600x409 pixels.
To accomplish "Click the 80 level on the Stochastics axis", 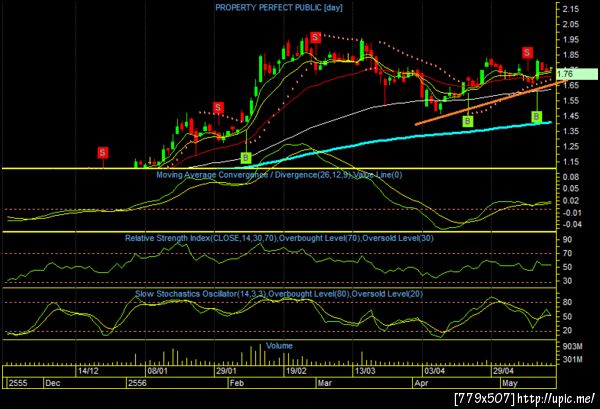I will [567, 302].
